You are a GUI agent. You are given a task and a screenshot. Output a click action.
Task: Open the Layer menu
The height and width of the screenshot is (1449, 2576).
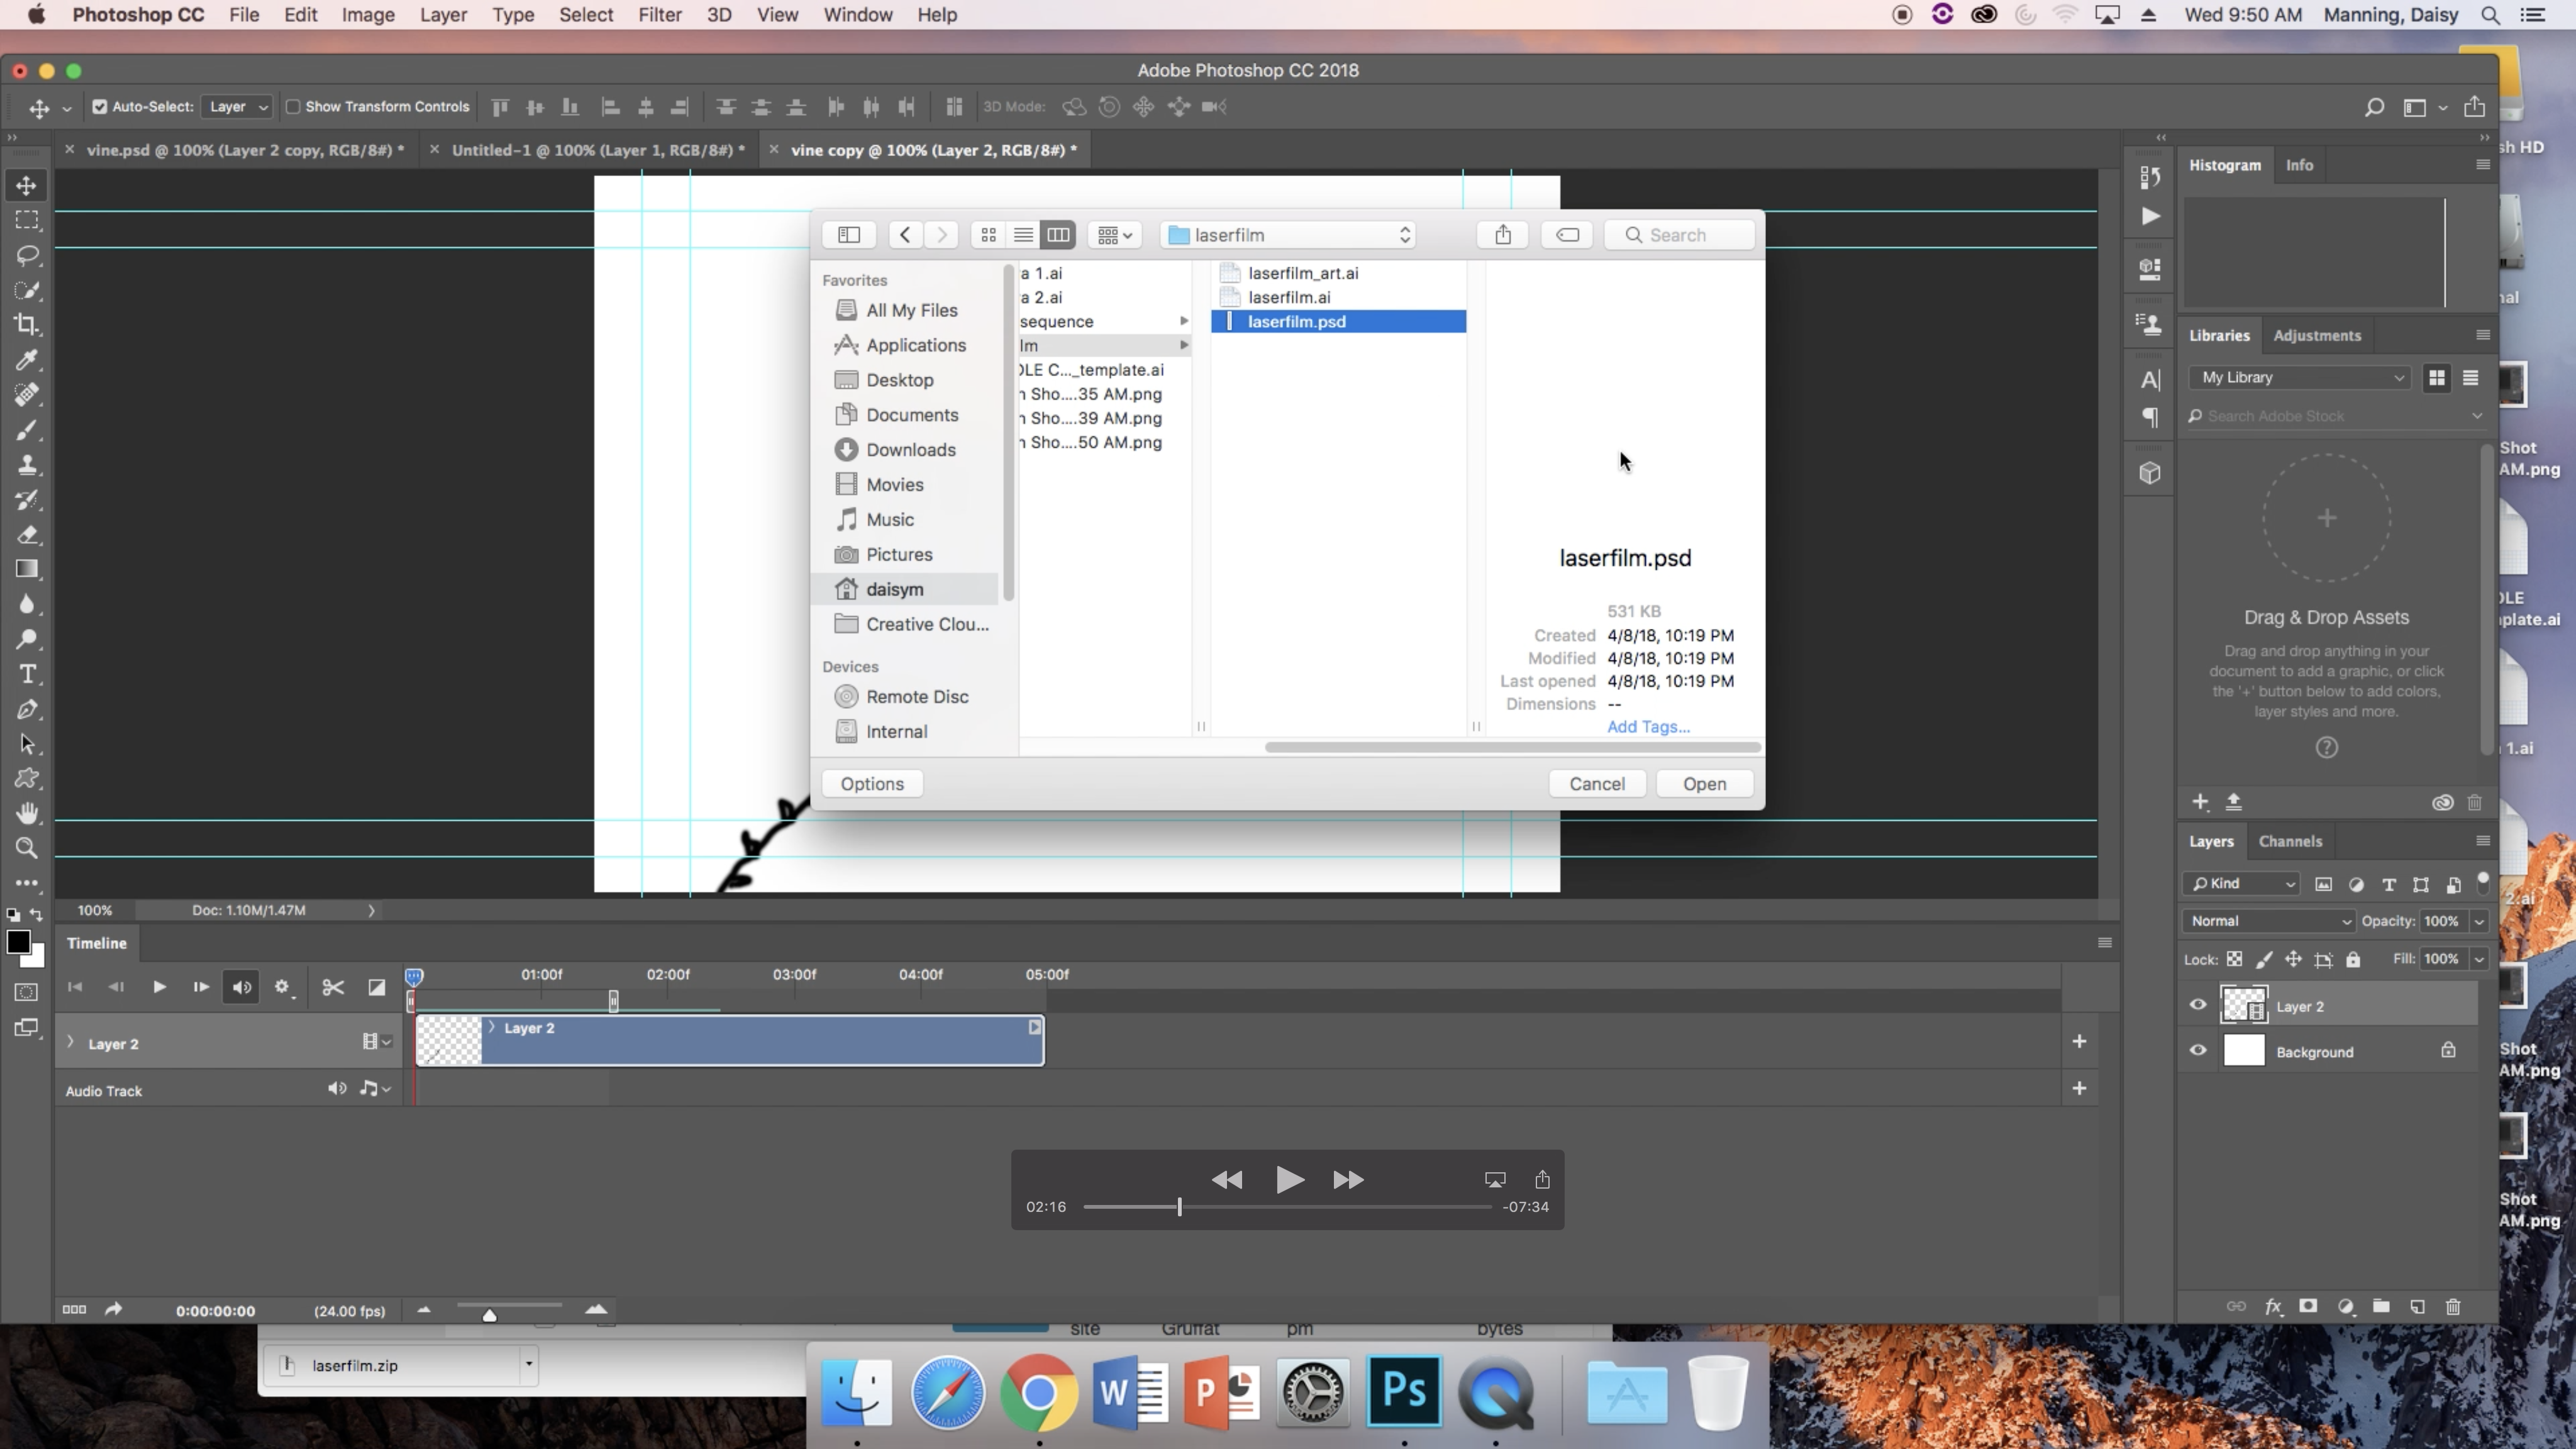(x=443, y=15)
